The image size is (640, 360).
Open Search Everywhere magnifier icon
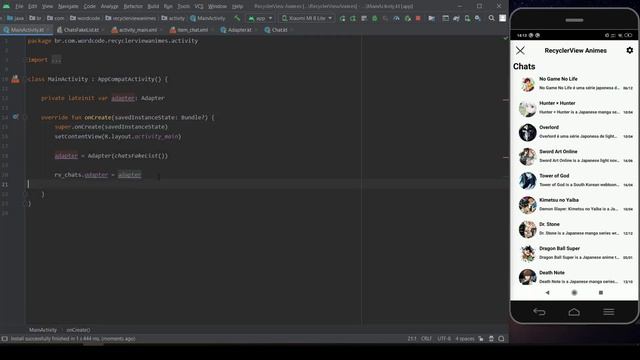click(491, 18)
